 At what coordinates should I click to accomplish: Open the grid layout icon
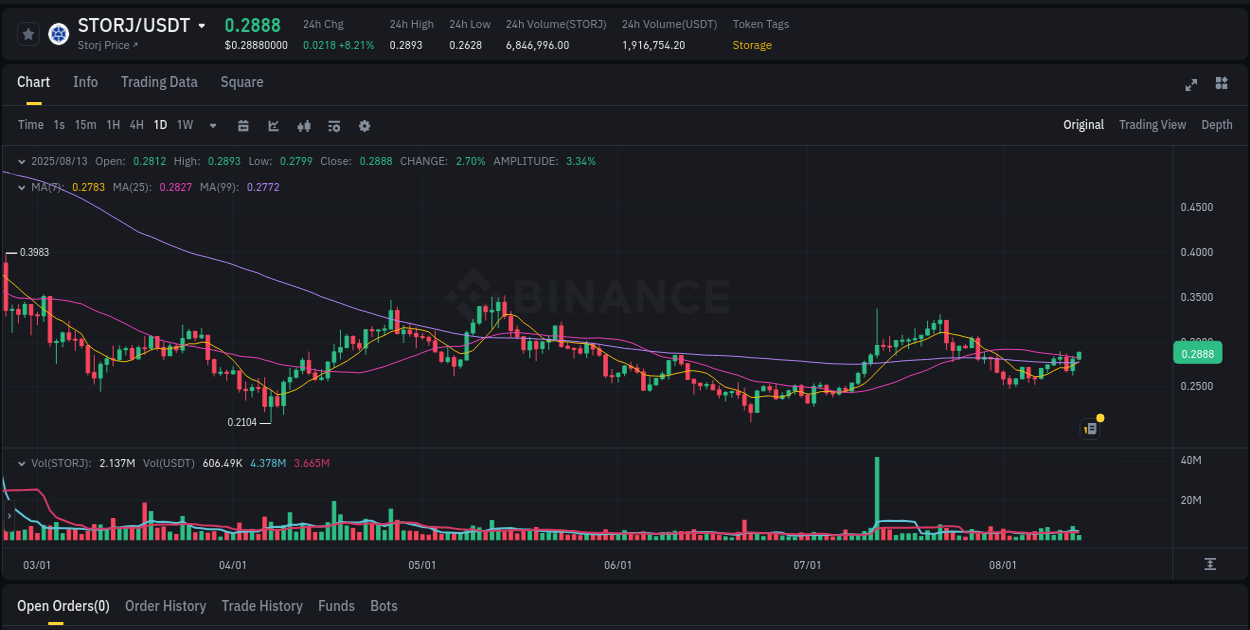1221,85
